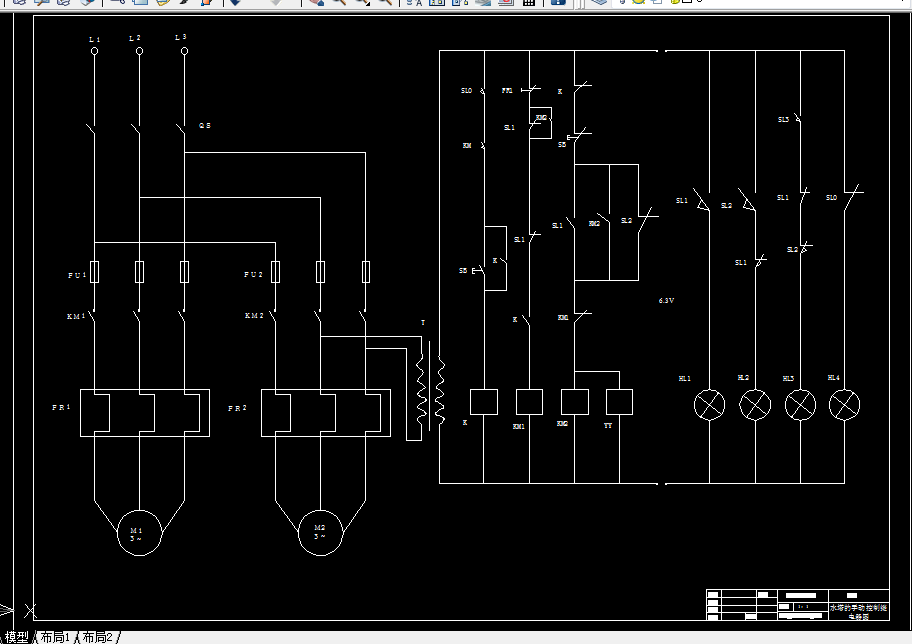Pick the HL4 indicator lamp symbol
Screen dimensions: 912x644
(x=845, y=405)
